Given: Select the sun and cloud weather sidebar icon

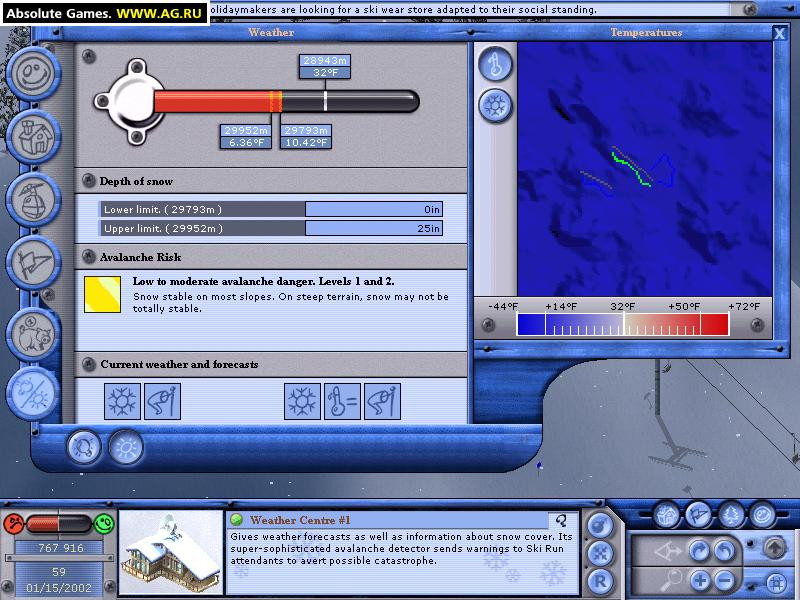Looking at the screenshot, I should coord(33,393).
